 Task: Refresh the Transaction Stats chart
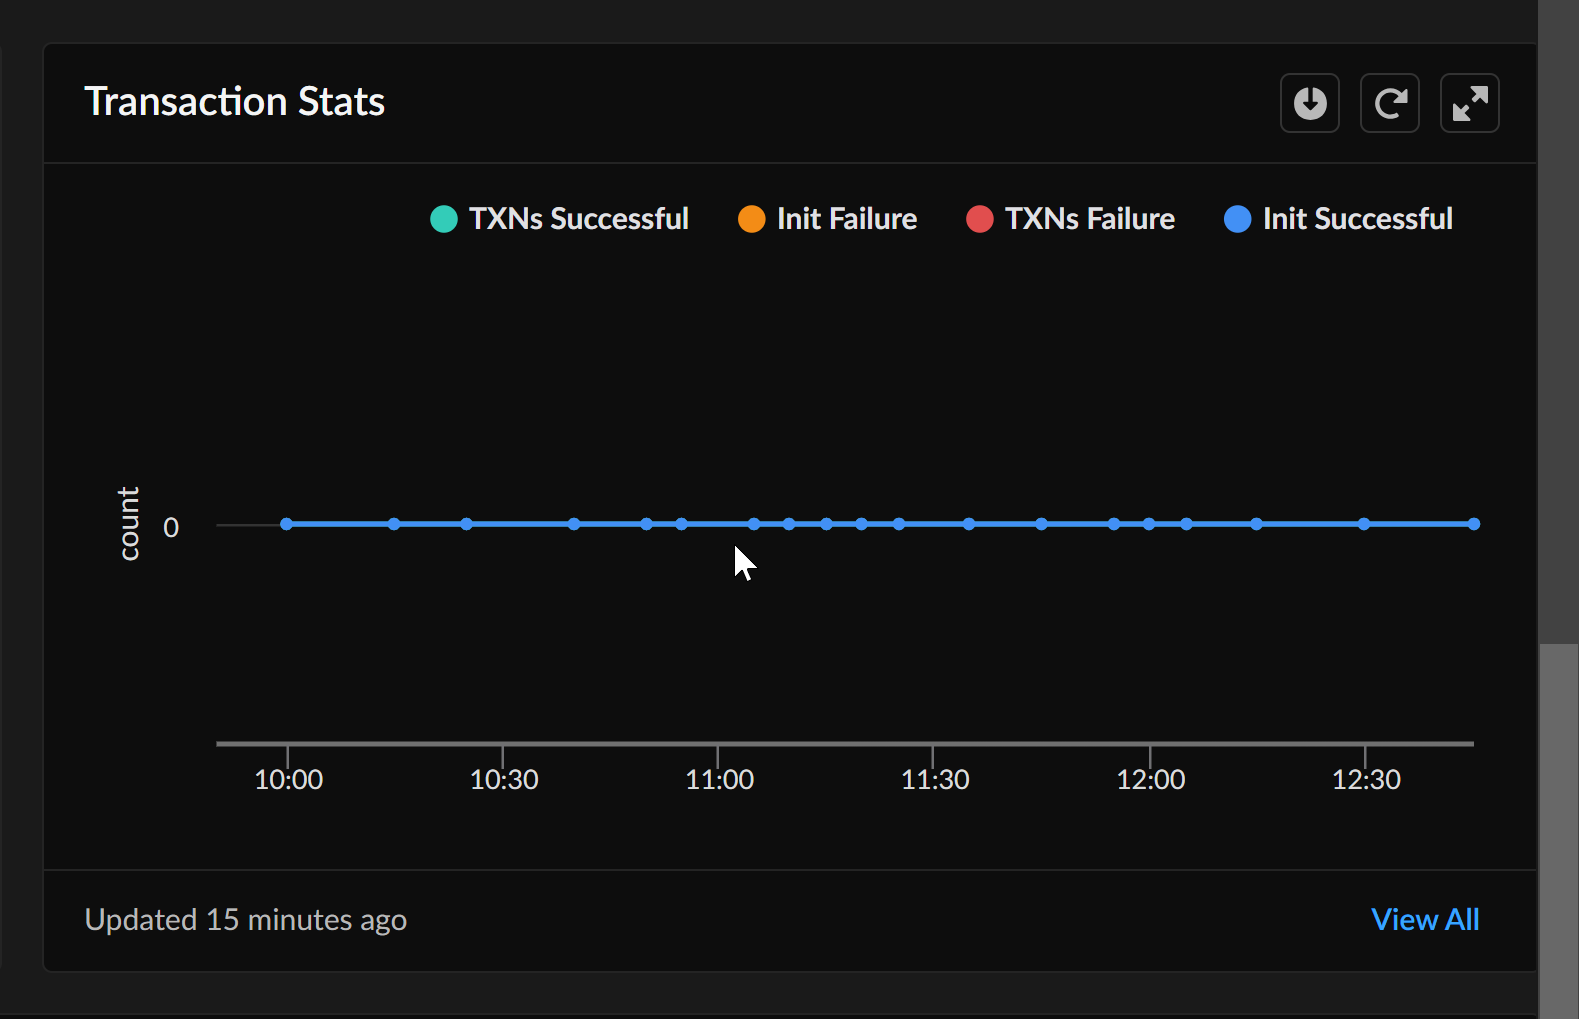1389,102
